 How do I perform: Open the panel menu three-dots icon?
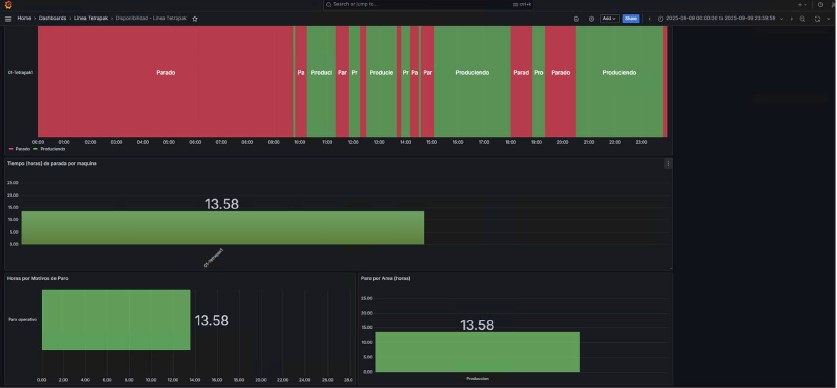click(668, 164)
